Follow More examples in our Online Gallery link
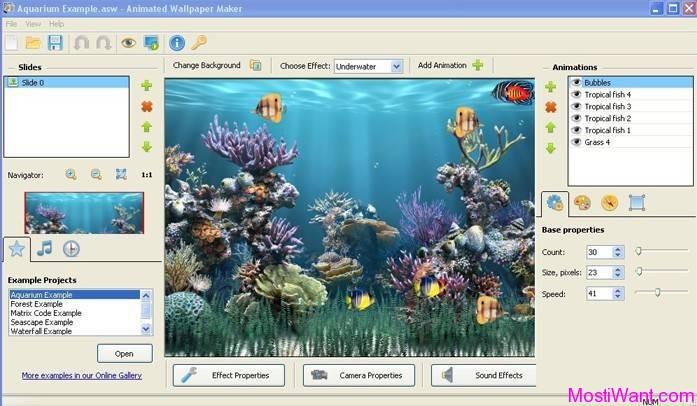 (82, 375)
